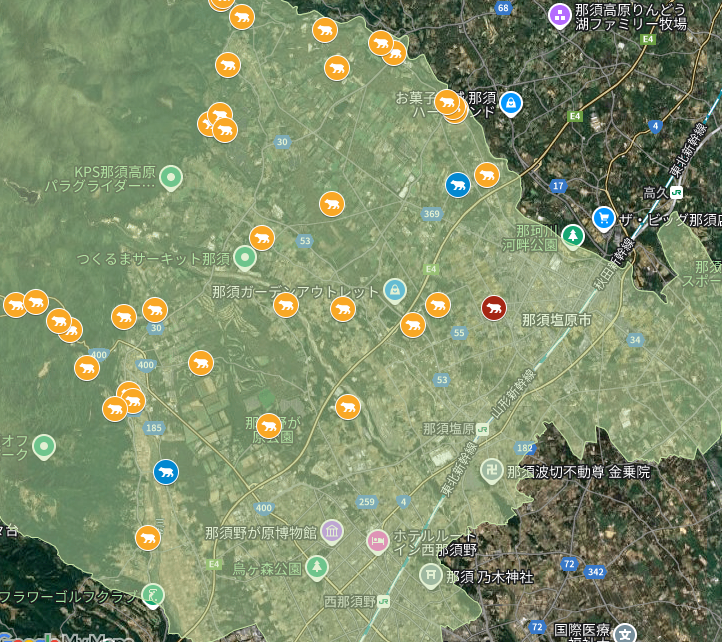Screen dimensions: 722x642
Task: Select the KPS那須高原パラグライダー green pin
Action: (171, 177)
